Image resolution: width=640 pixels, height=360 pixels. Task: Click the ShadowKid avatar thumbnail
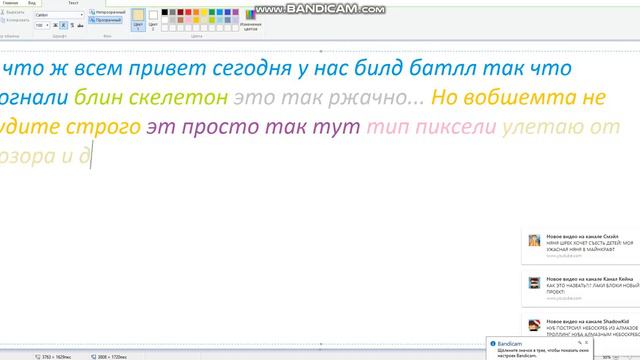pos(534,325)
